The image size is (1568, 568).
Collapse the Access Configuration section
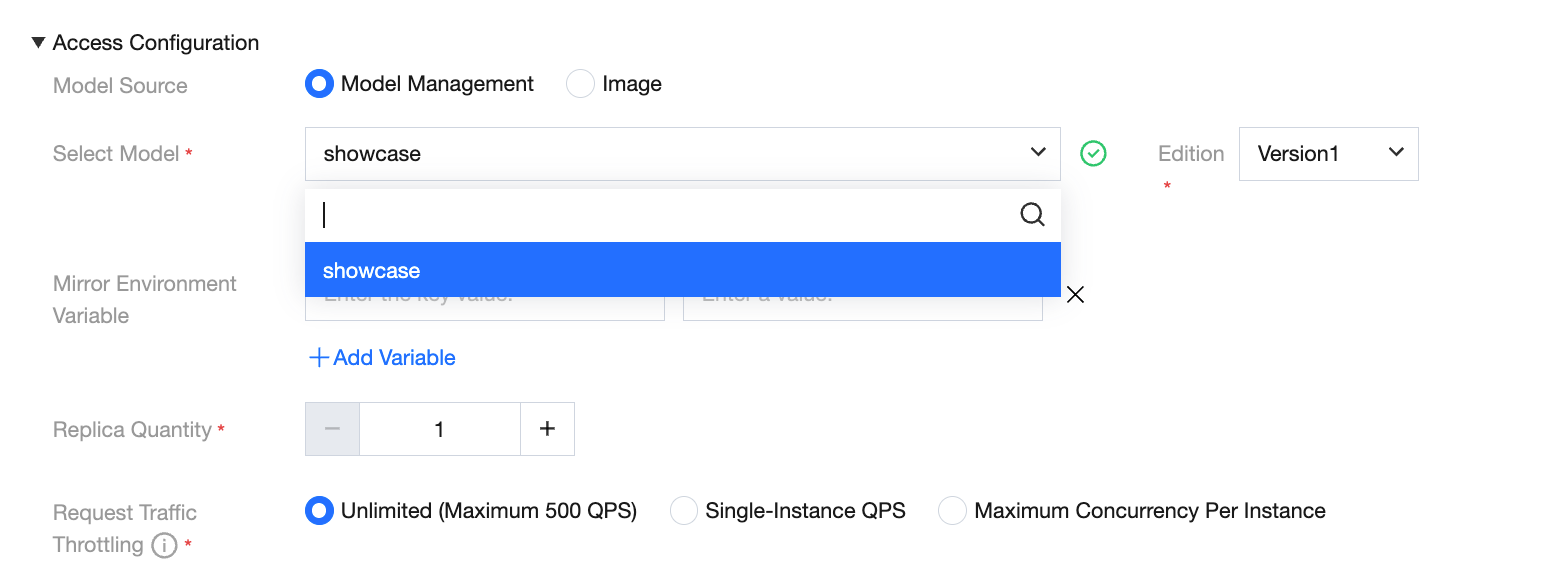tap(39, 43)
